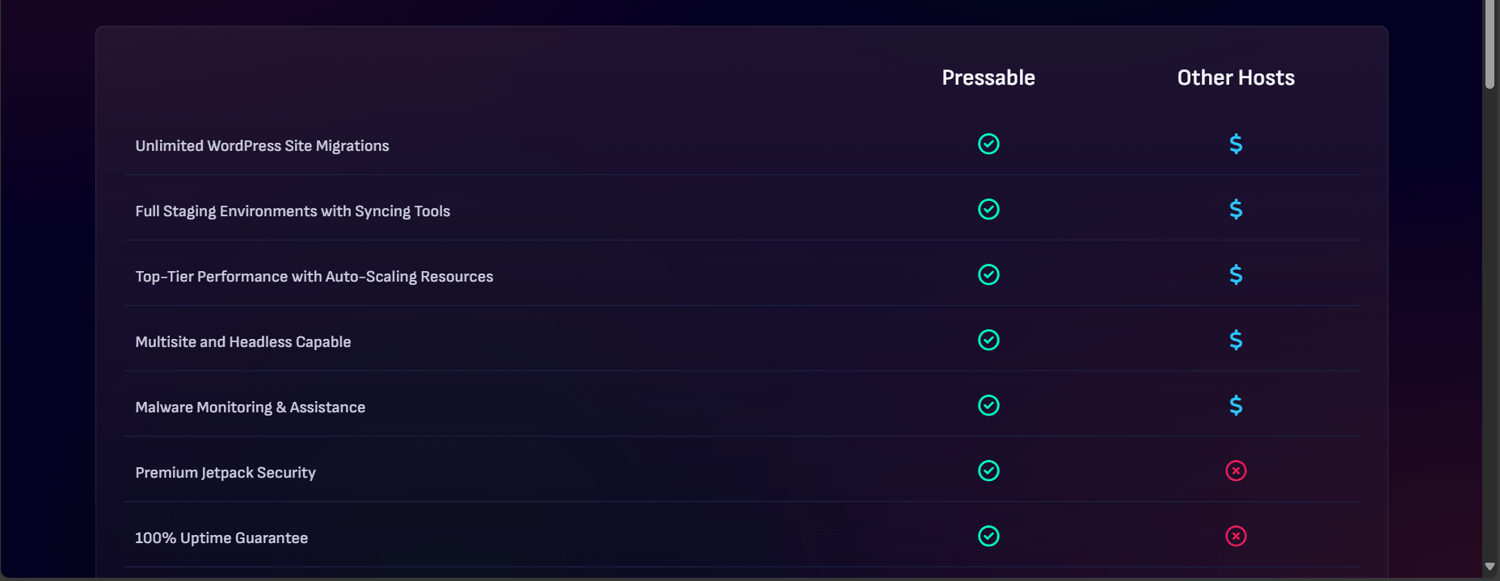The image size is (1500, 581).
Task: Click the Malware Monitoring & Assistance text
Action: [250, 406]
